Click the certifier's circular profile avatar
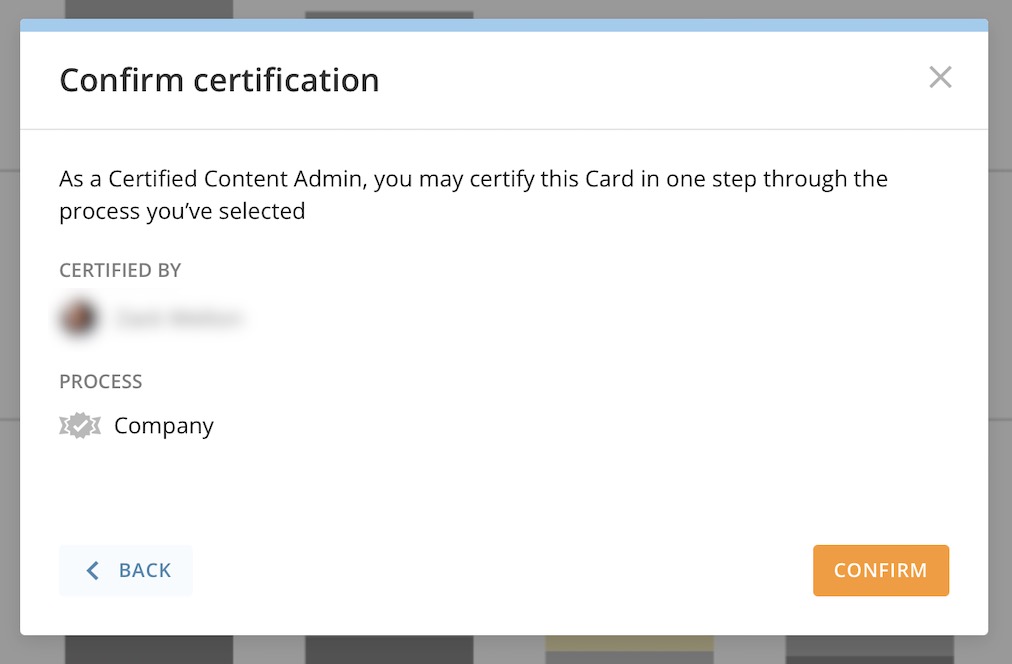The width and height of the screenshot is (1012, 664). tap(79, 317)
